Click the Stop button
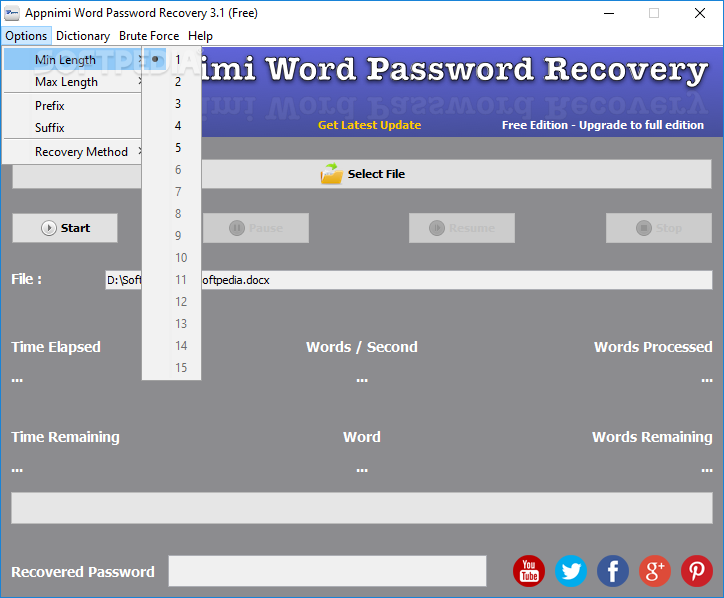 click(x=659, y=228)
